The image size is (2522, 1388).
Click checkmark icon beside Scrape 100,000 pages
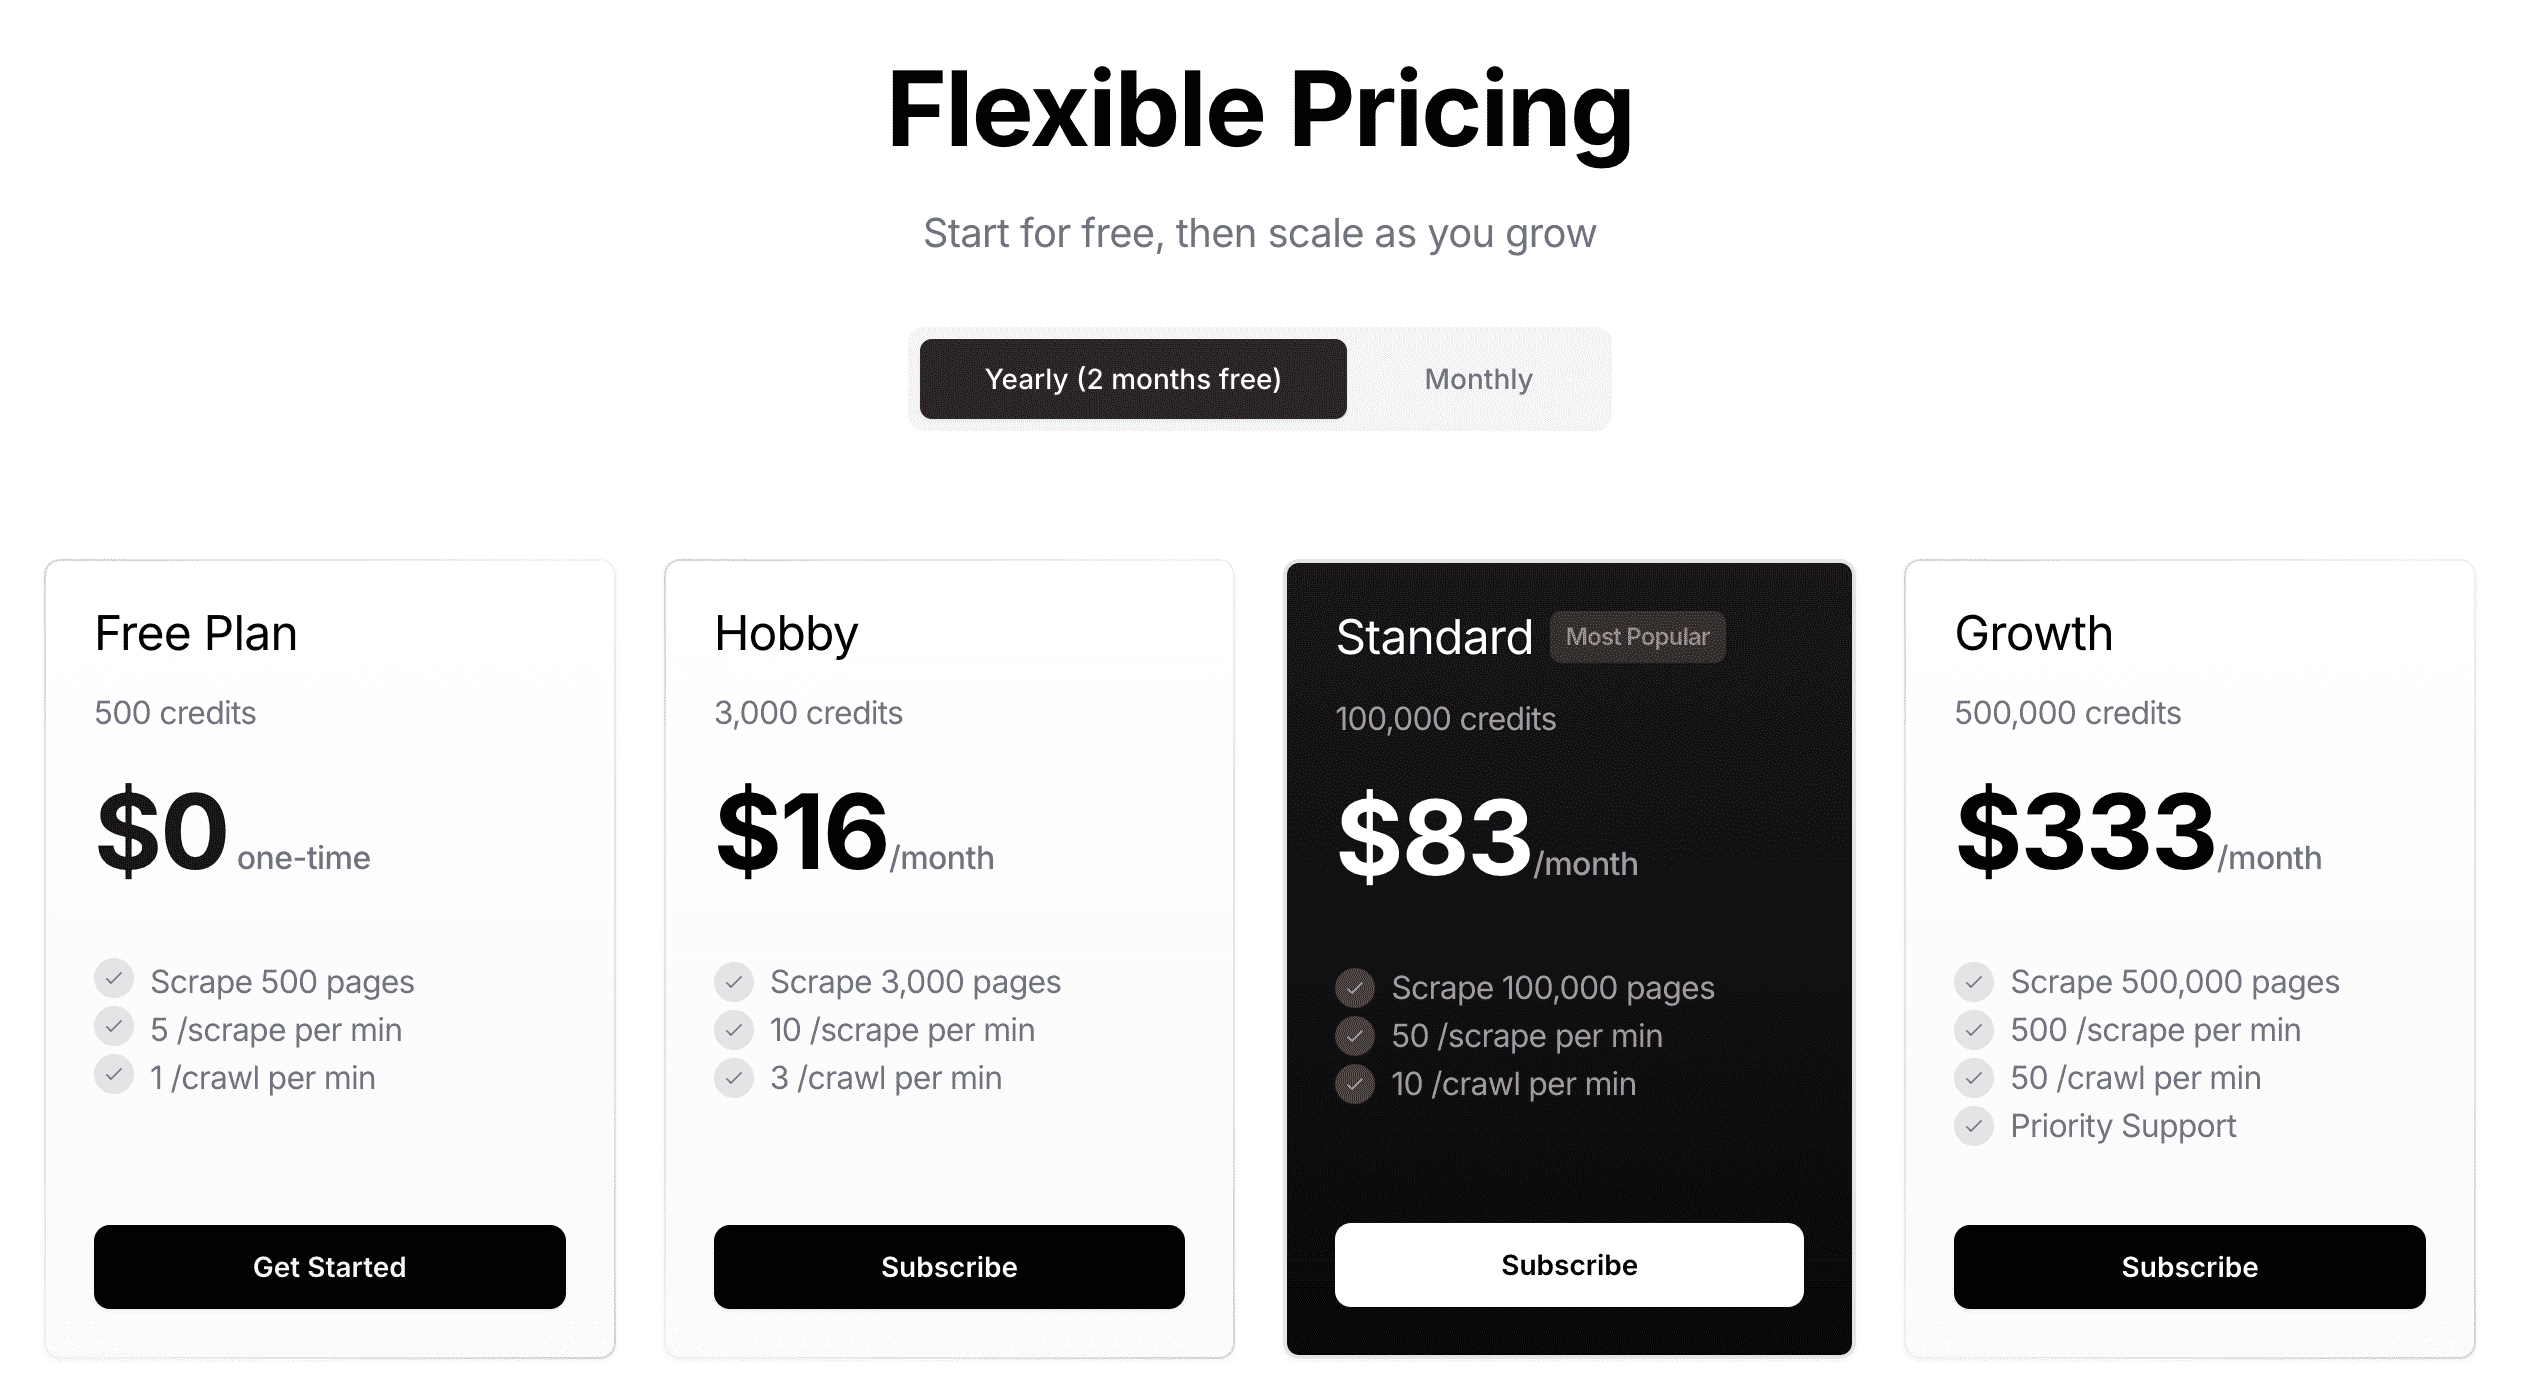[x=1355, y=988]
